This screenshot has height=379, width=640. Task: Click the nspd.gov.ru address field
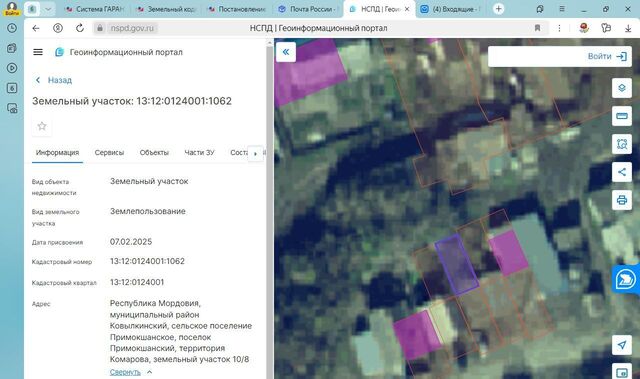coord(132,28)
